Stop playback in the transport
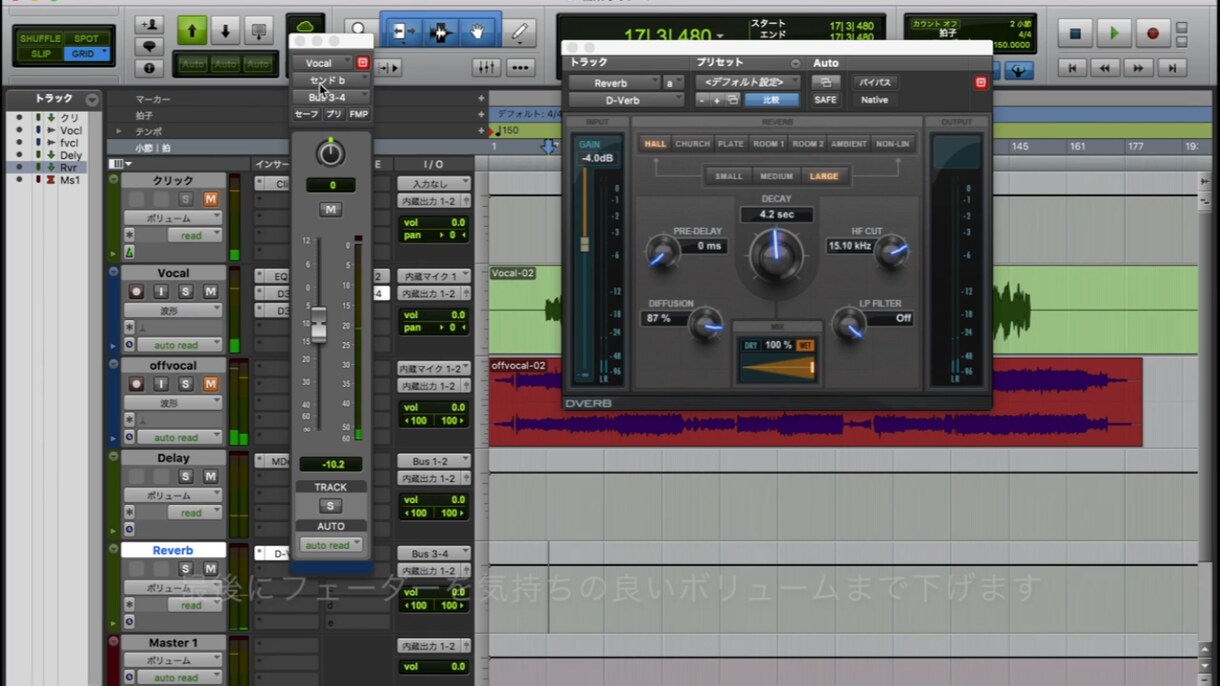 tap(1075, 33)
